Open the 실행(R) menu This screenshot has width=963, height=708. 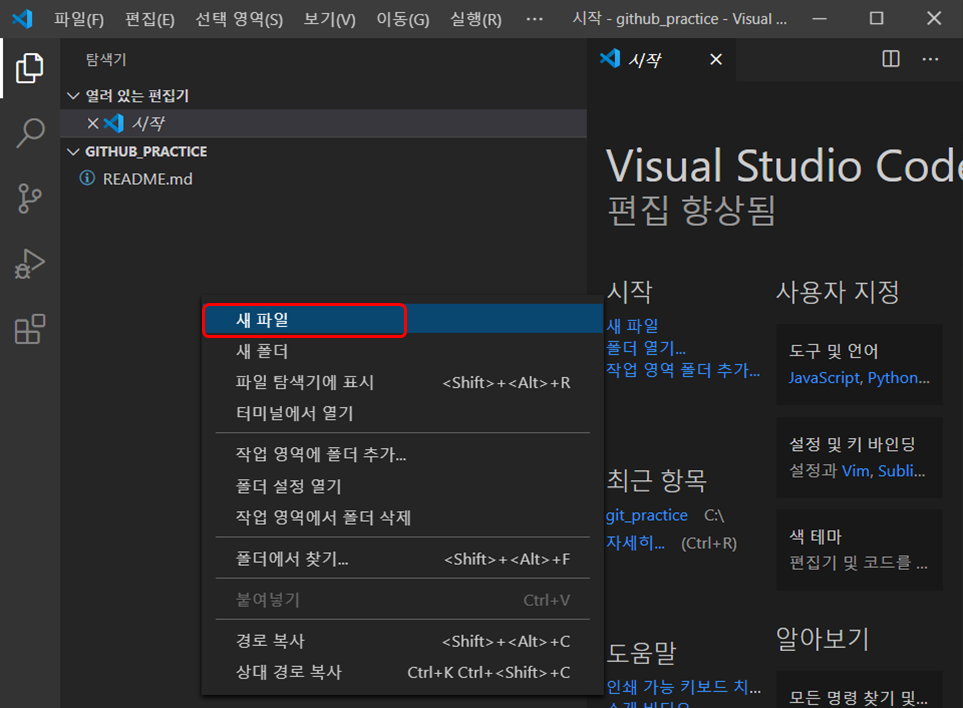[475, 19]
